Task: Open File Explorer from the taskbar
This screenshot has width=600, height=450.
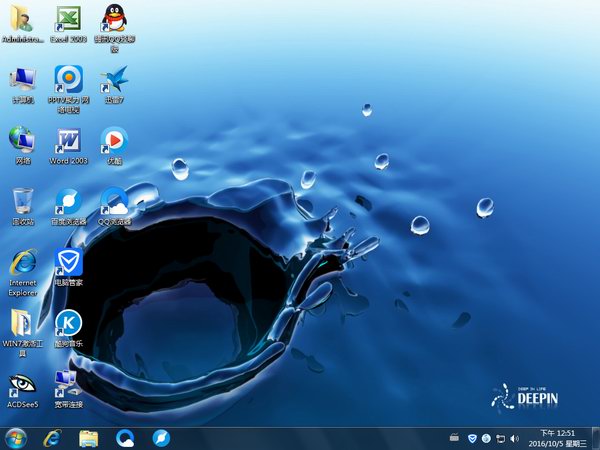Action: pyautogui.click(x=88, y=438)
